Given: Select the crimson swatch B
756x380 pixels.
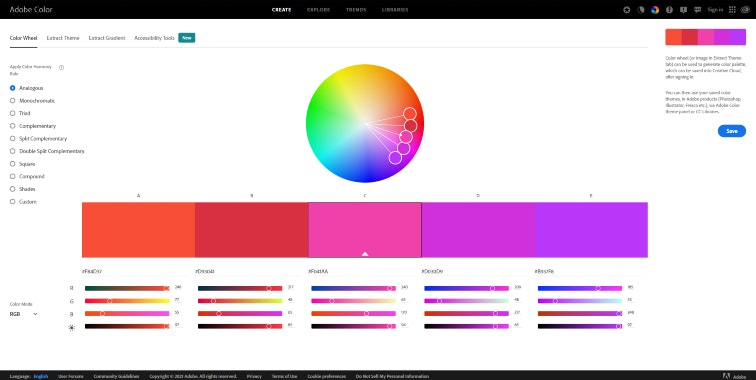Looking at the screenshot, I should (x=252, y=230).
